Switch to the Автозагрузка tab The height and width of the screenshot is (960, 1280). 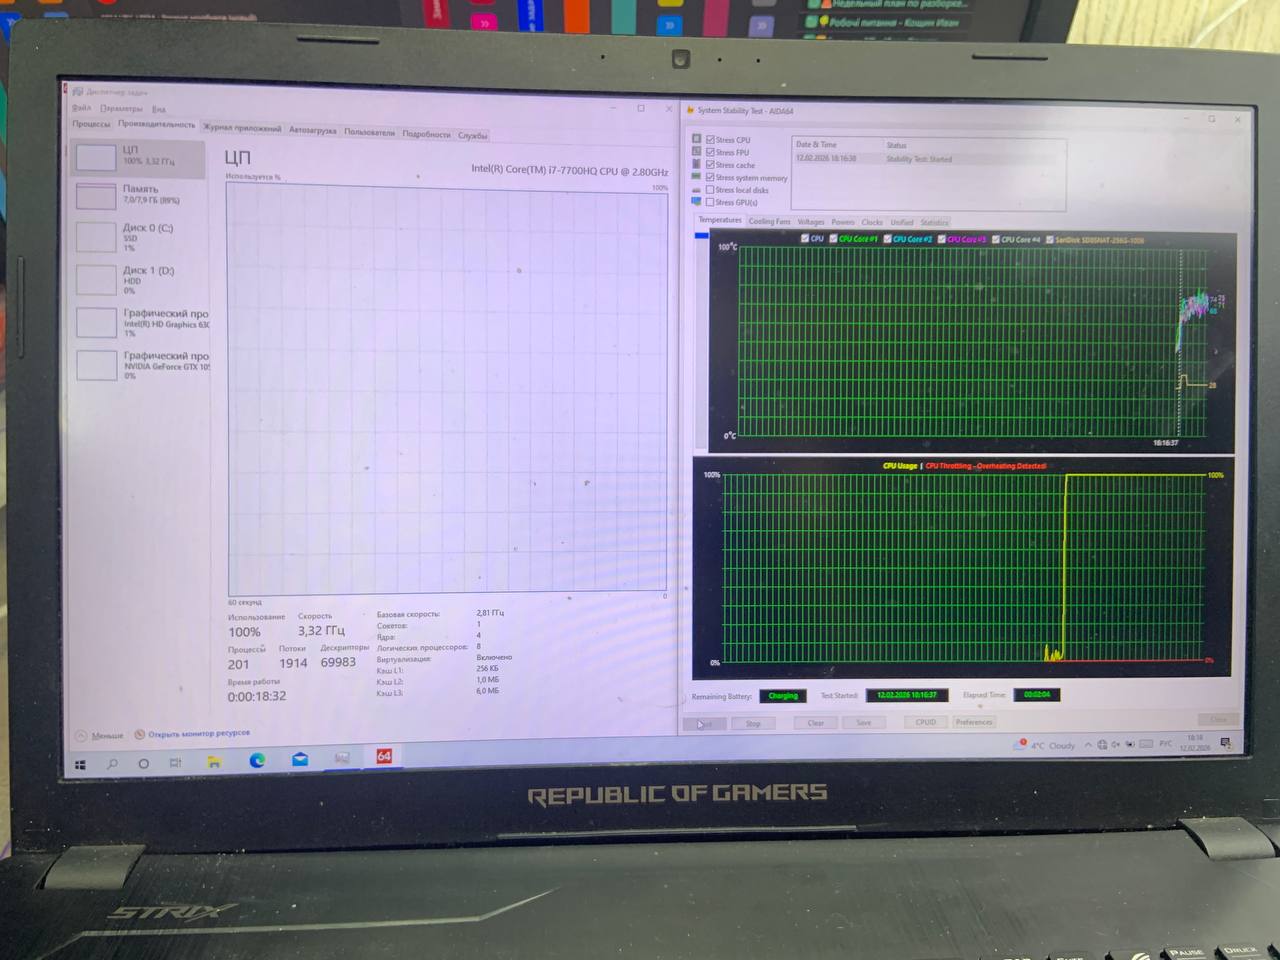(312, 130)
